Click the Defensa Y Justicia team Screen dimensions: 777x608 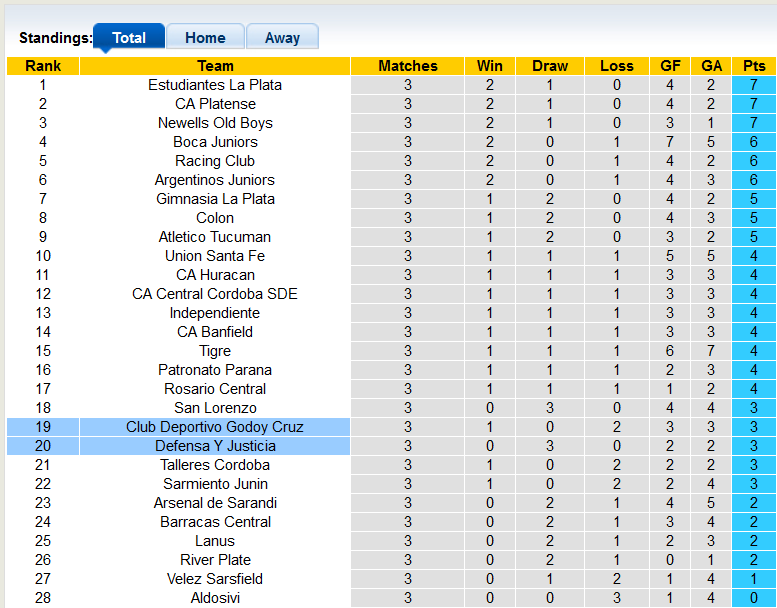pos(215,446)
